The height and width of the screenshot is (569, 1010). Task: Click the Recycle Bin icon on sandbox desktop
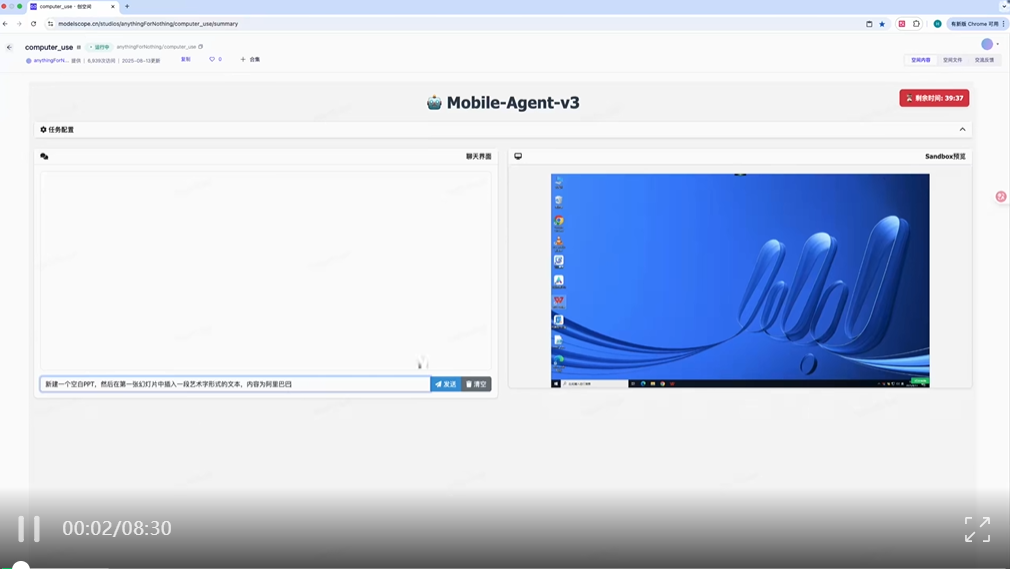[x=558, y=201]
